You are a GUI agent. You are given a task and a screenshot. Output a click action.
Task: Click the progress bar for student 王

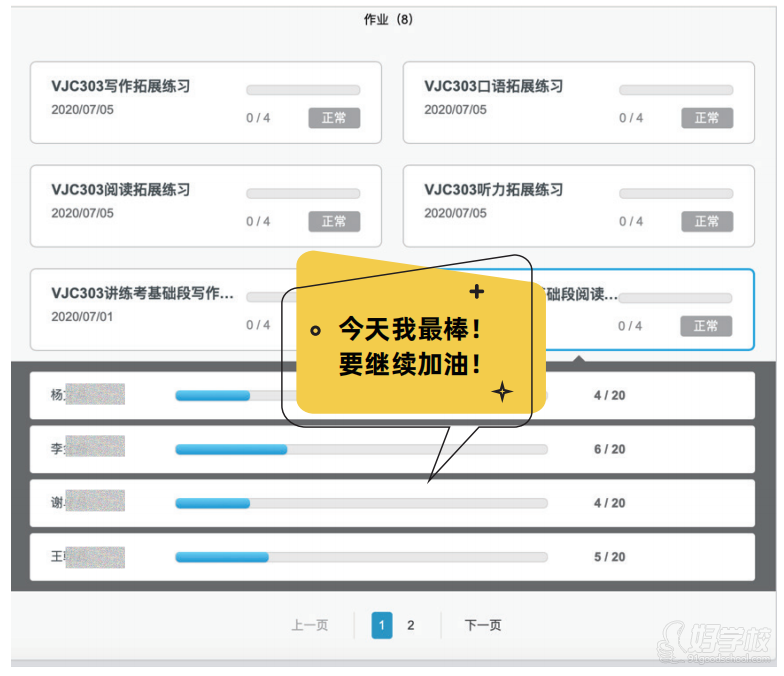(361, 557)
